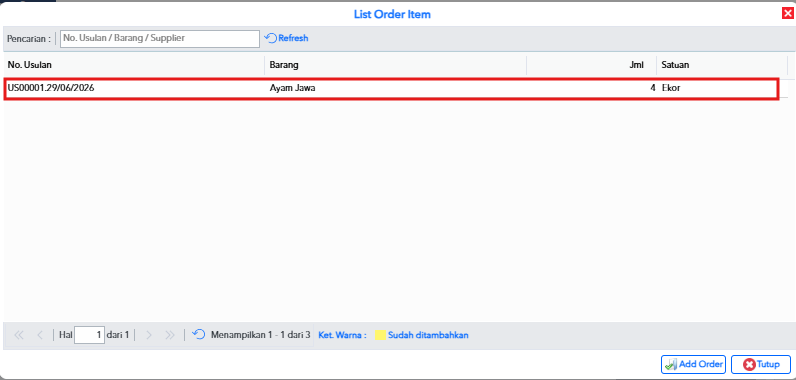Click the Menampilkan 1 - 1 dari 3 text
Image resolution: width=796 pixels, height=380 pixels.
click(260, 335)
